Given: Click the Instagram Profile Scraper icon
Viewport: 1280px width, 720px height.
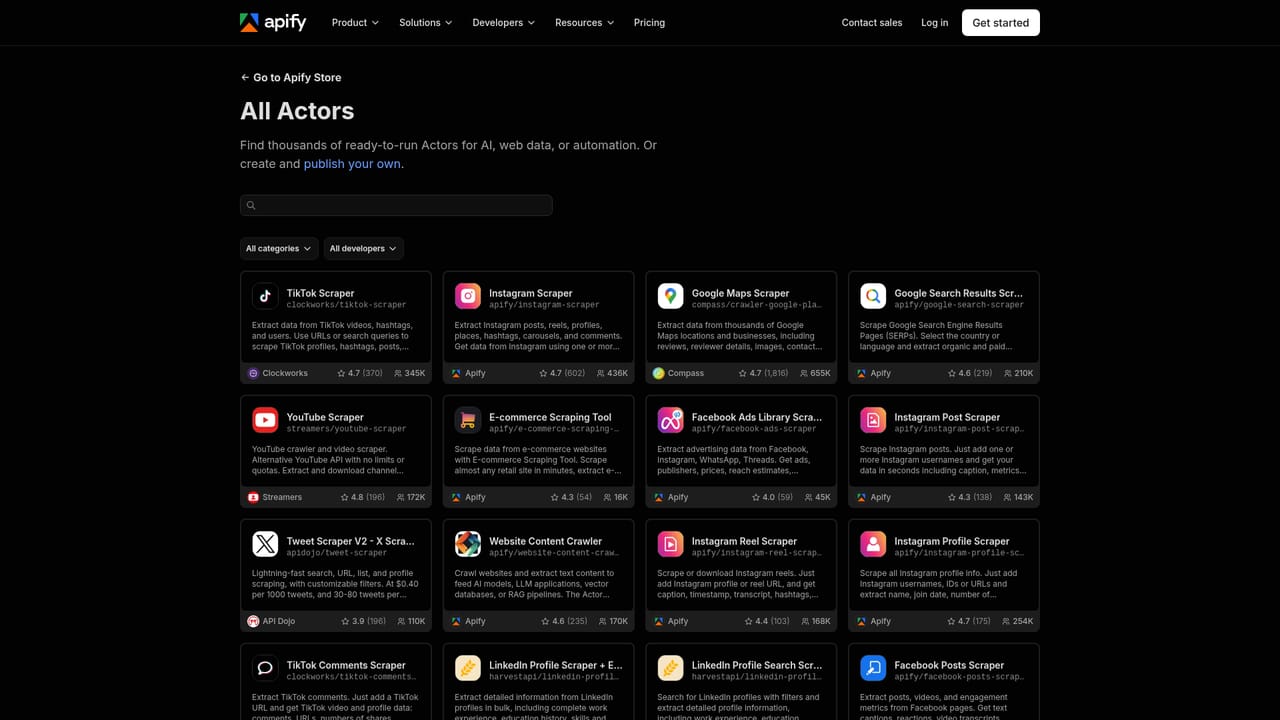Looking at the screenshot, I should coord(873,544).
